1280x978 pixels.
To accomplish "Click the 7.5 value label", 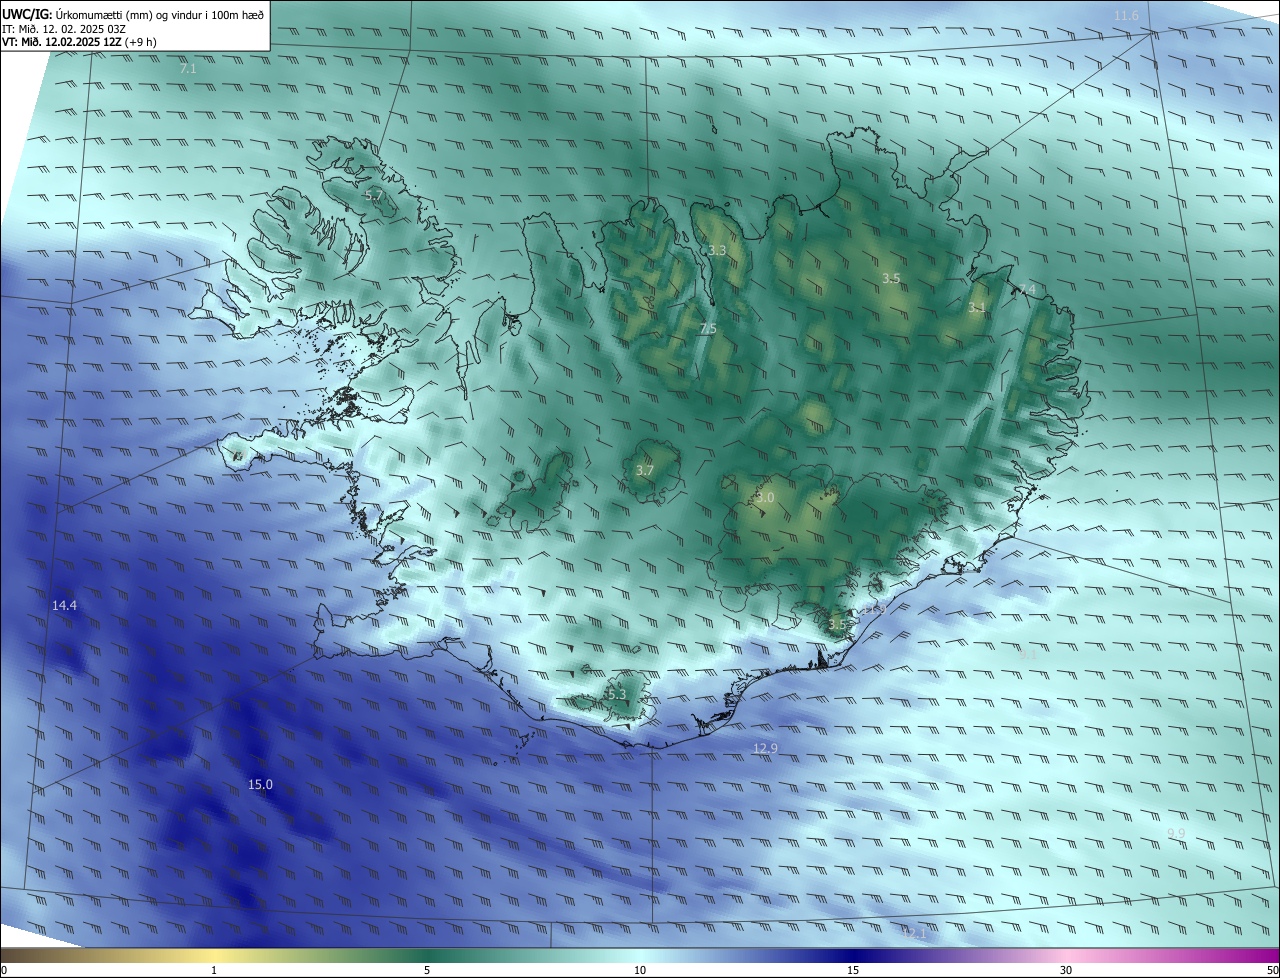I will pyautogui.click(x=708, y=329).
